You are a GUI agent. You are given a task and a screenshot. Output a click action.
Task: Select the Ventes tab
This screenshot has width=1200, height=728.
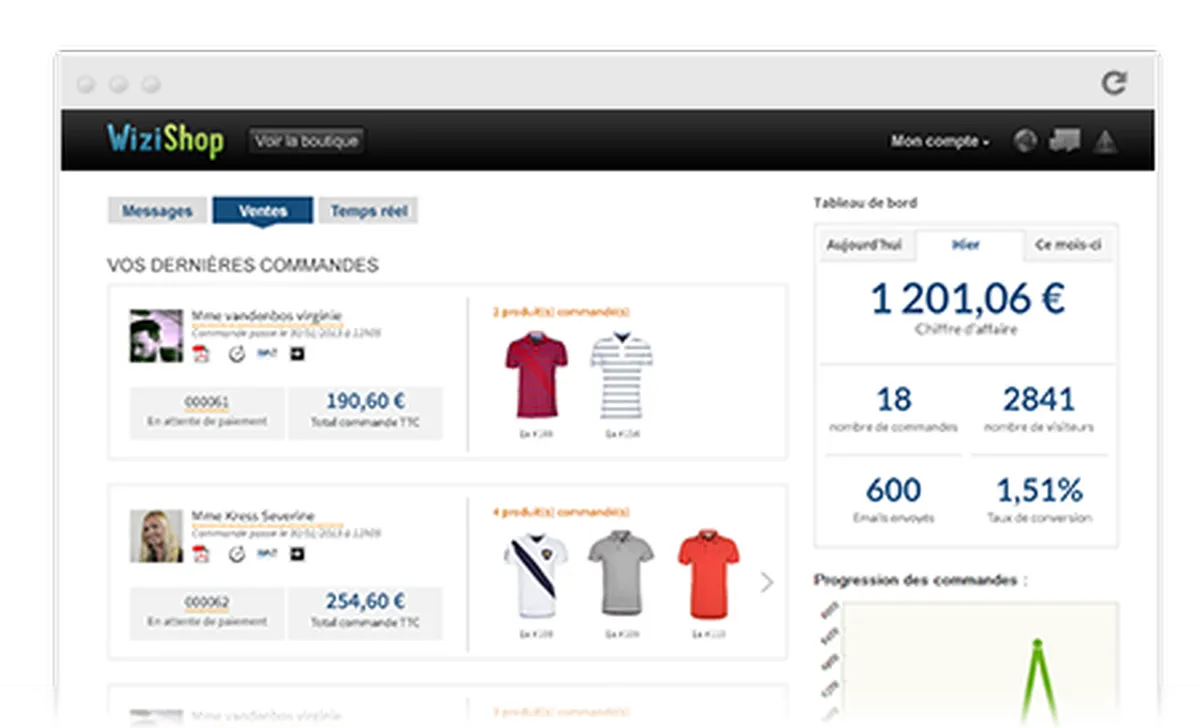click(263, 211)
